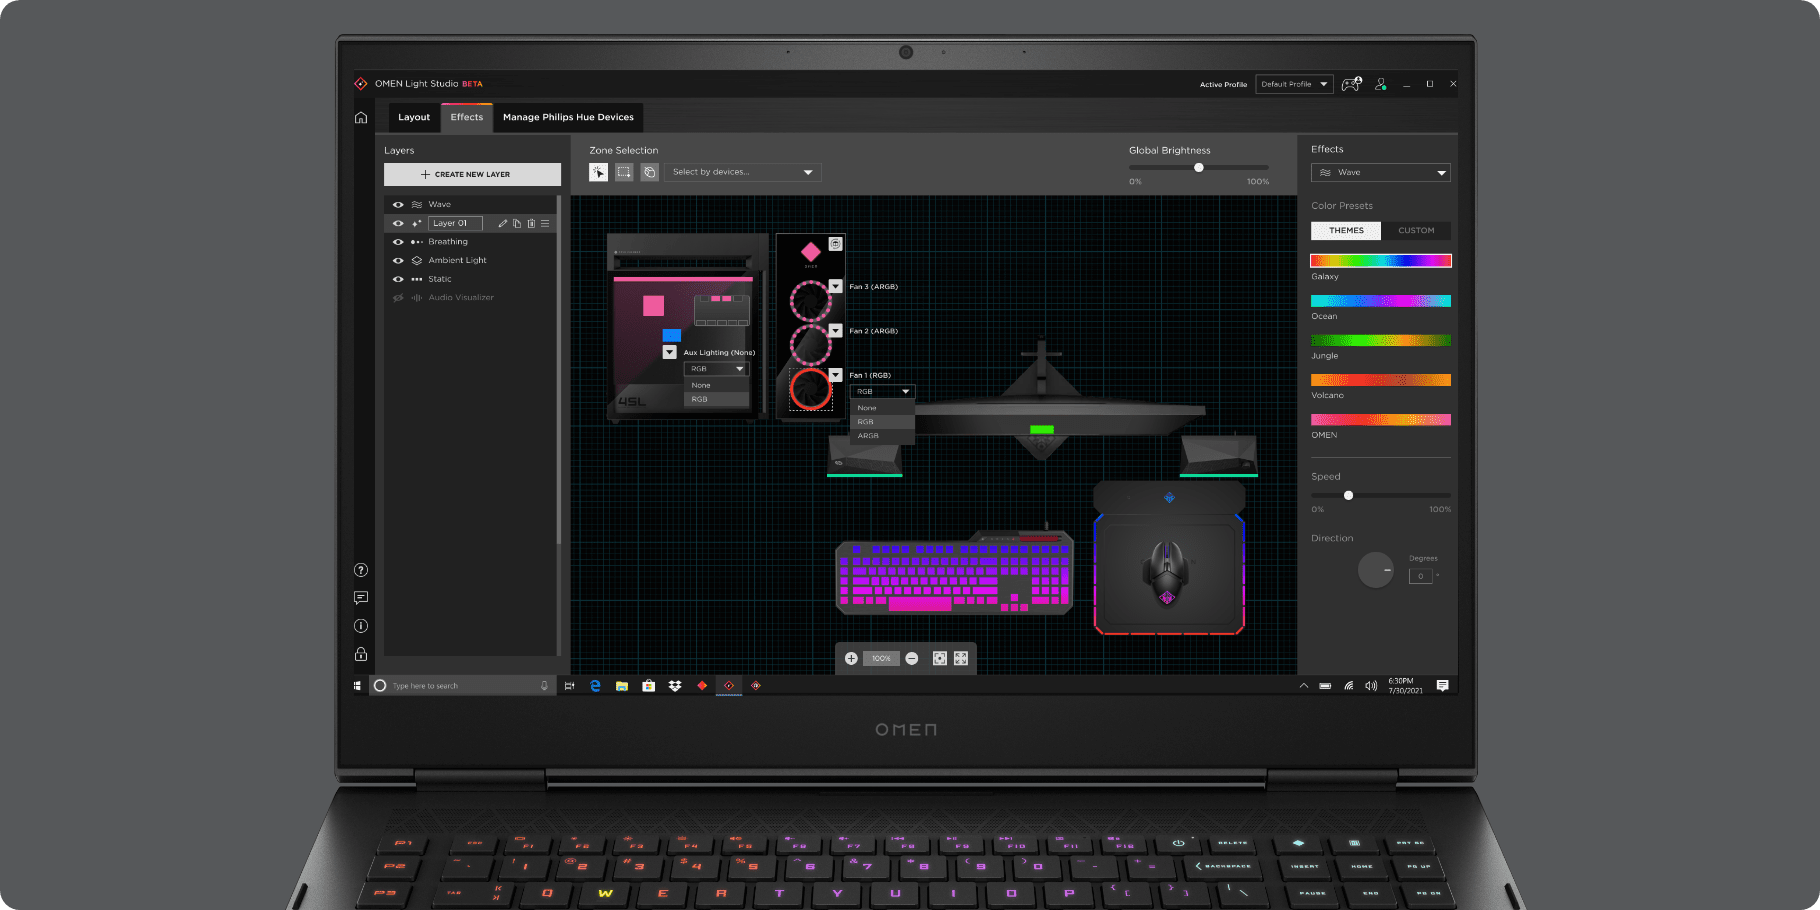Click the pencil icon to rename Layer 01
This screenshot has height=910, width=1820.
point(503,224)
